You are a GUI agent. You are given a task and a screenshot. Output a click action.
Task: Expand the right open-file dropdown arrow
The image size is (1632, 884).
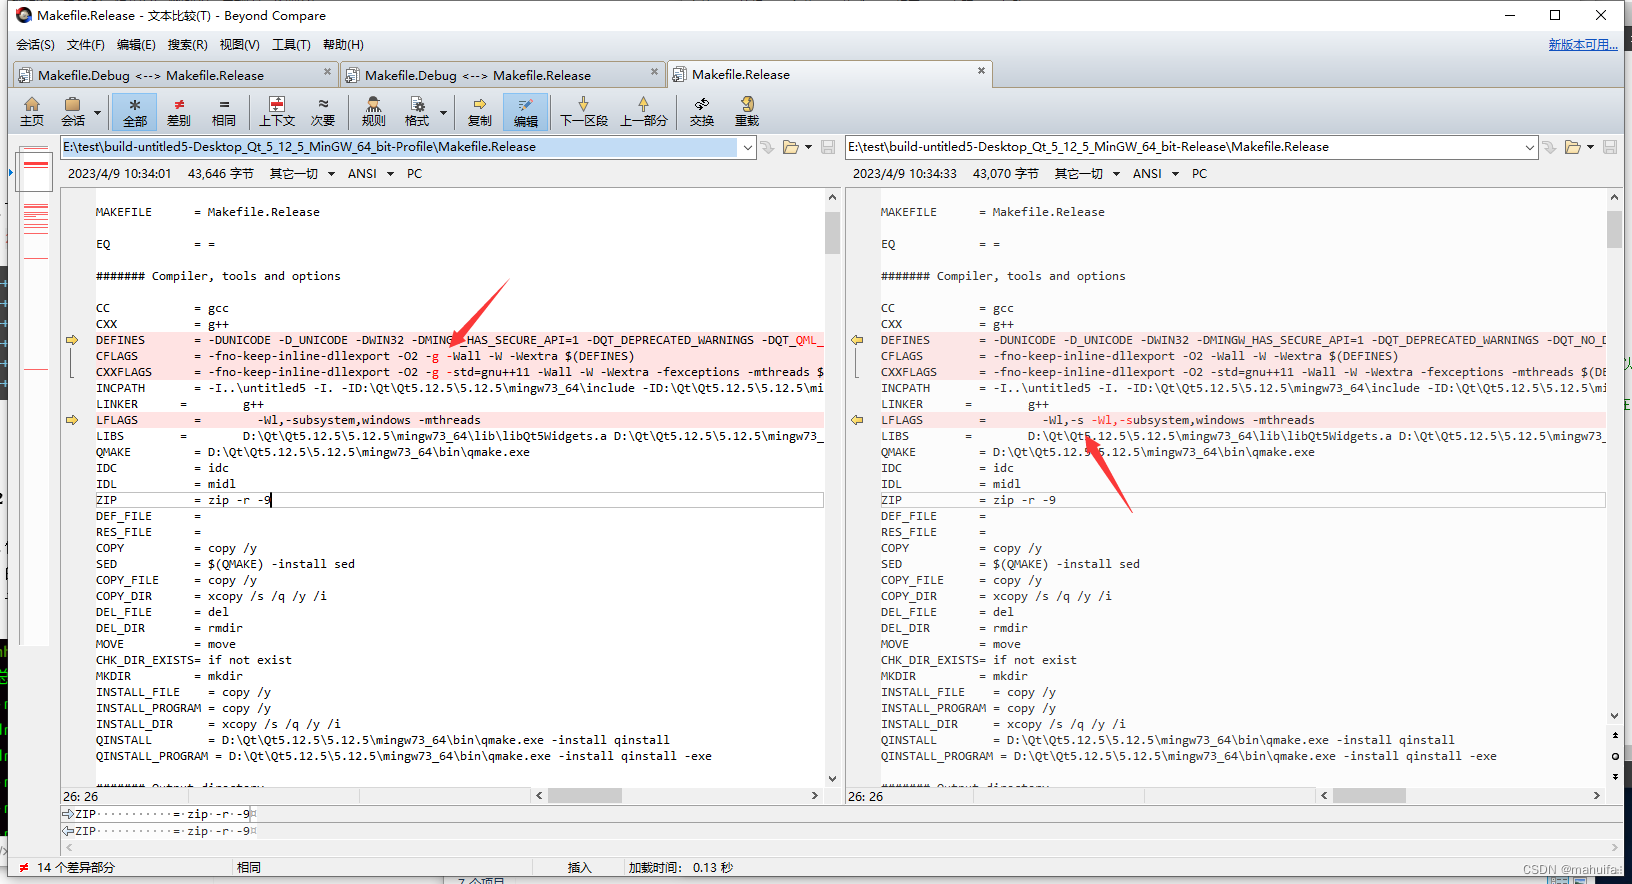[1590, 147]
